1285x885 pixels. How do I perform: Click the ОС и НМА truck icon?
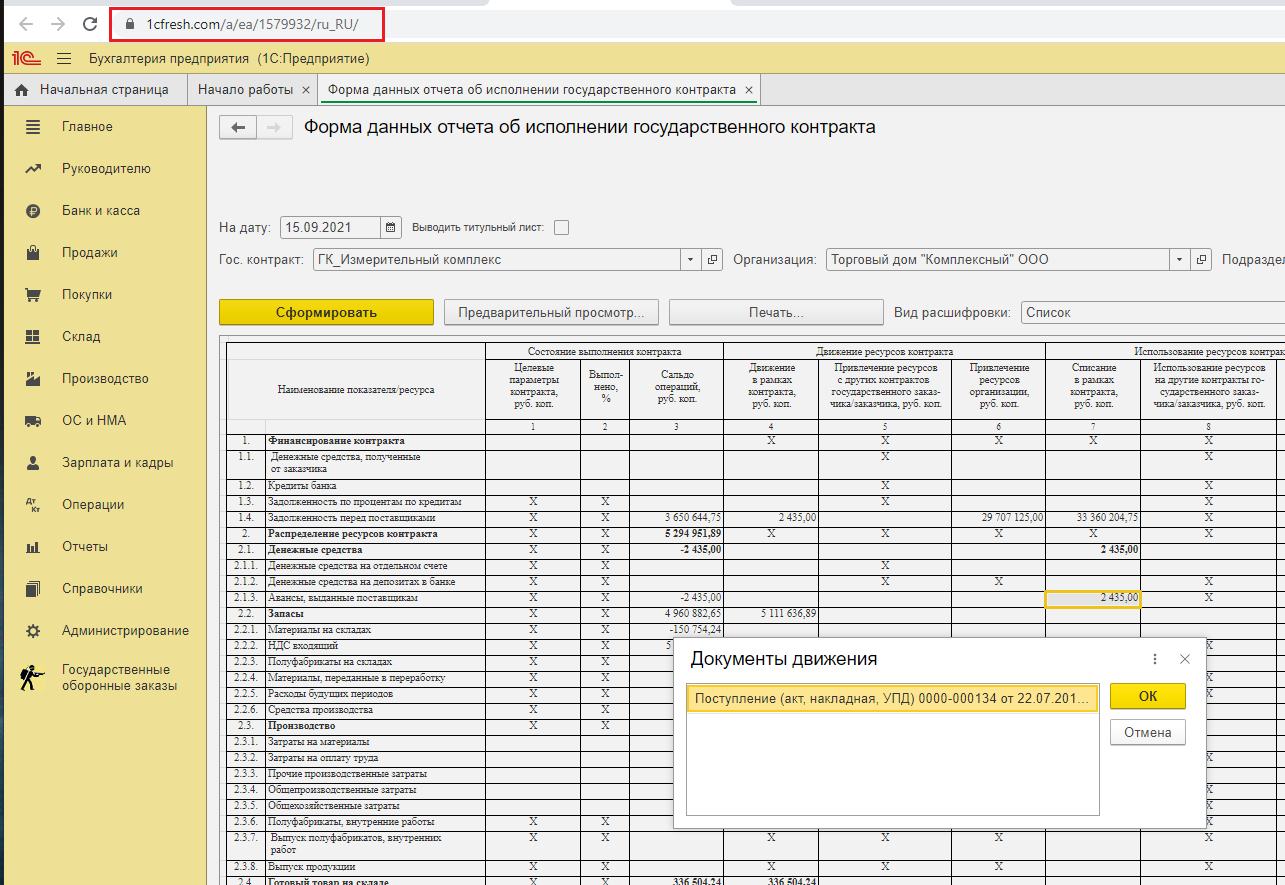pyautogui.click(x=33, y=421)
